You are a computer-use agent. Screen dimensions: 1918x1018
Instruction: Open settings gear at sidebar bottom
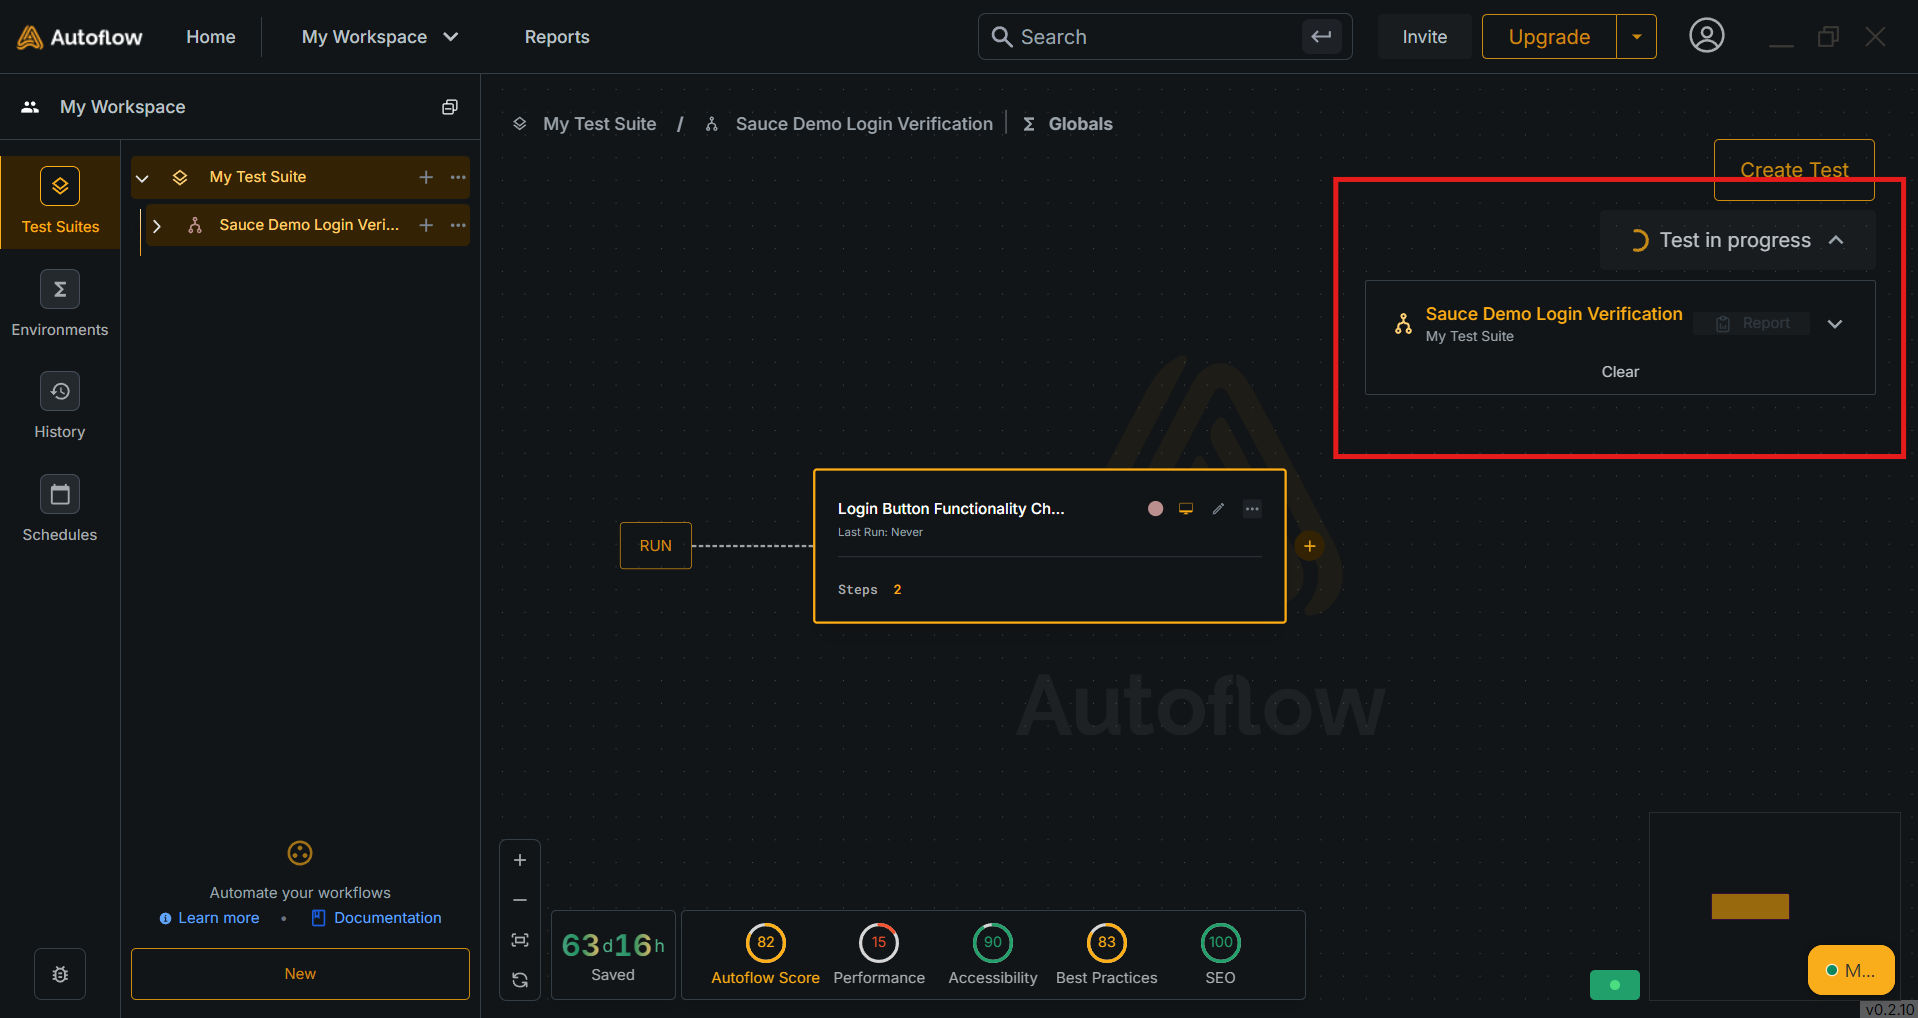click(60, 974)
